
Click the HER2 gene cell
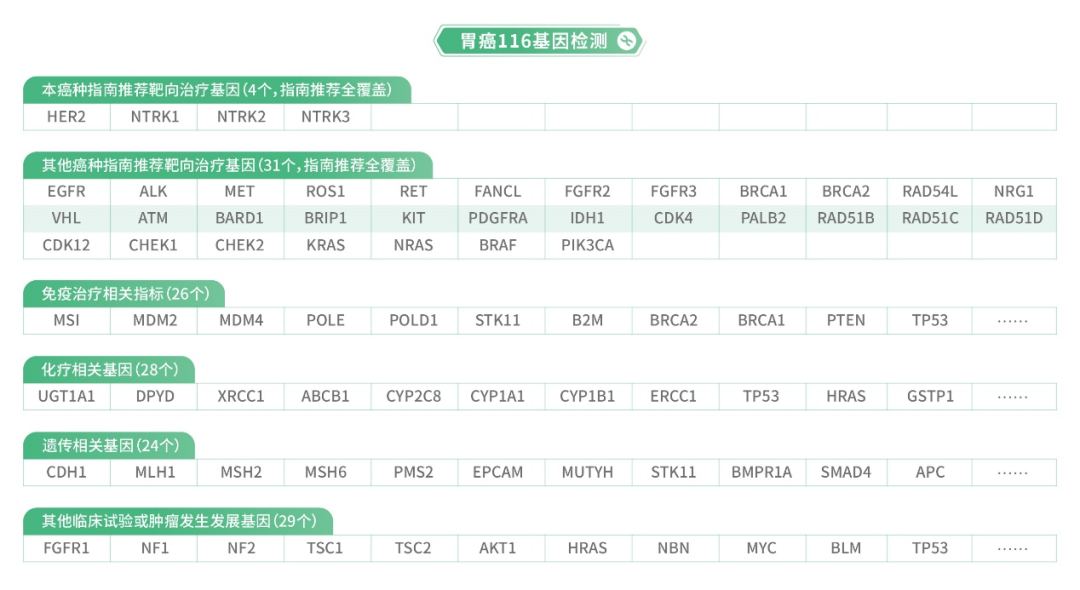(x=67, y=117)
